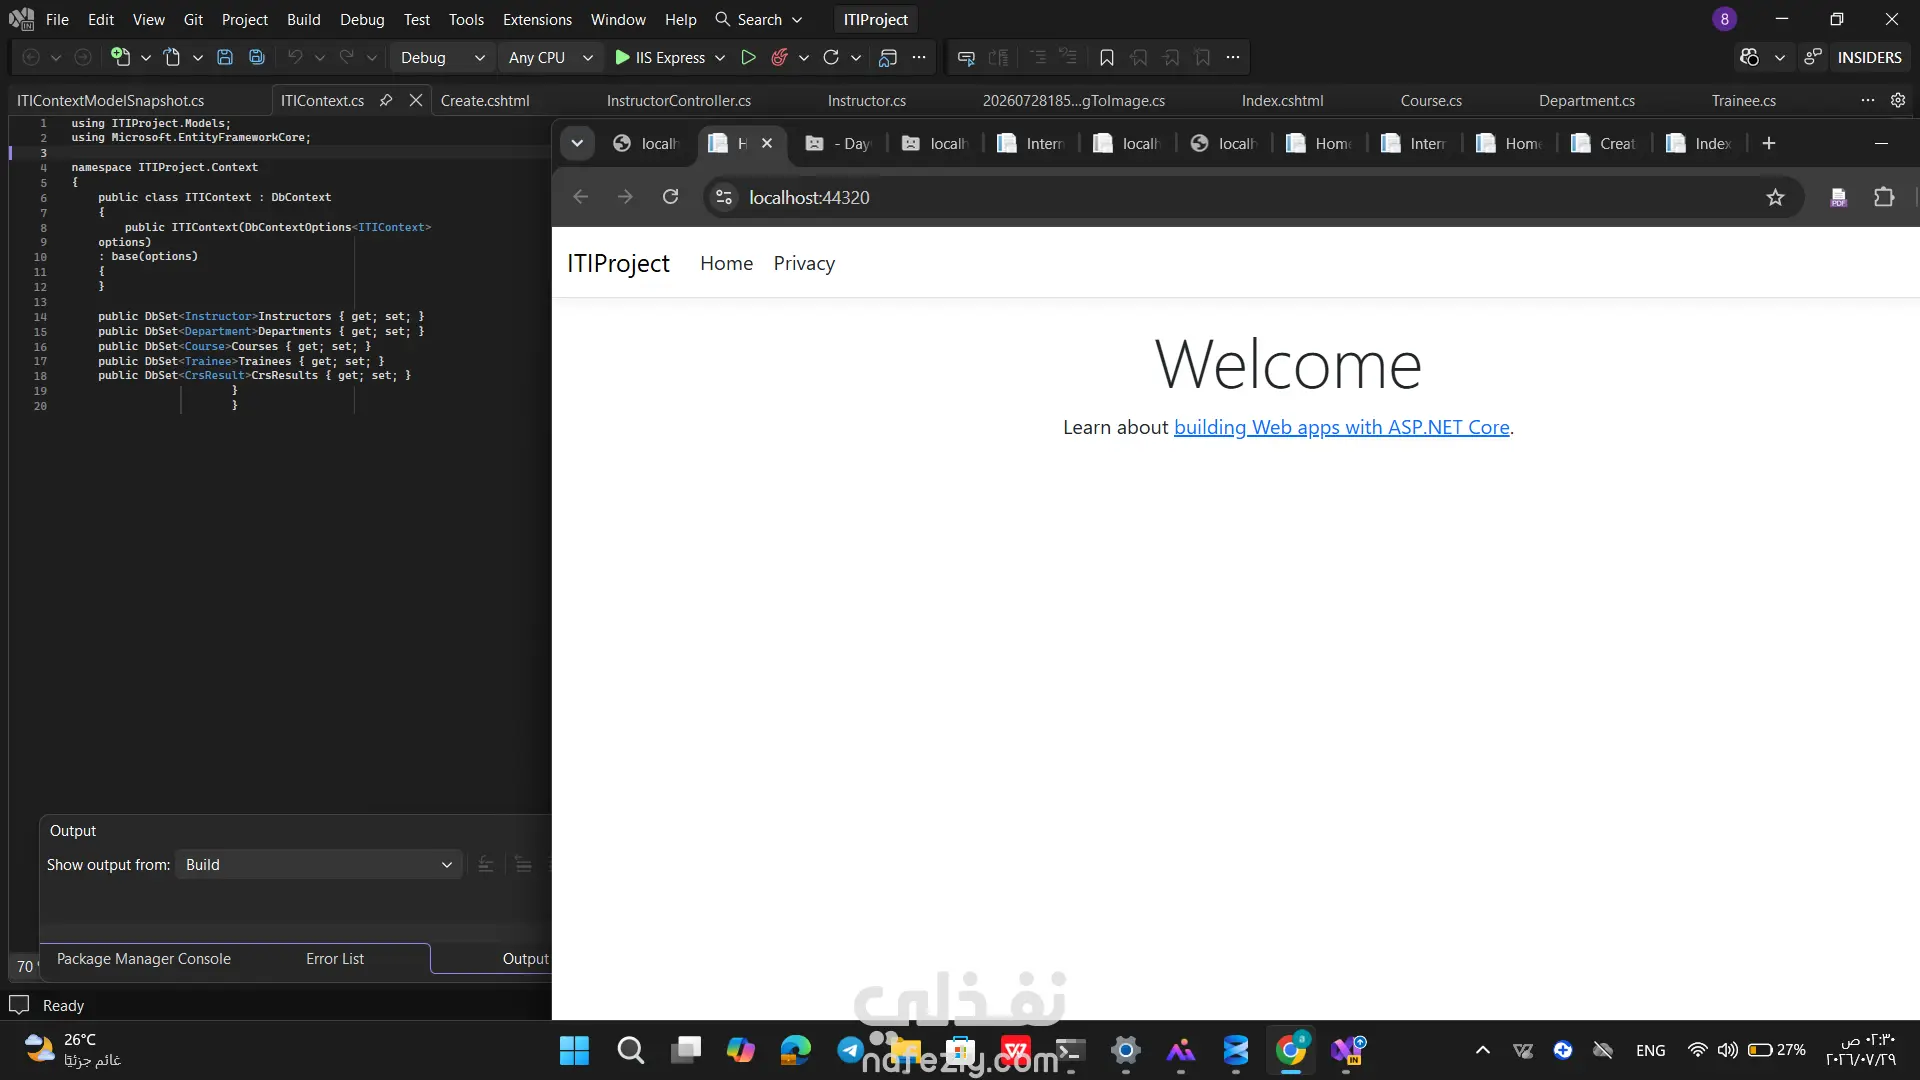Click line 14 DbSet Instructors code line
The width and height of the screenshot is (1920, 1080).
point(261,316)
